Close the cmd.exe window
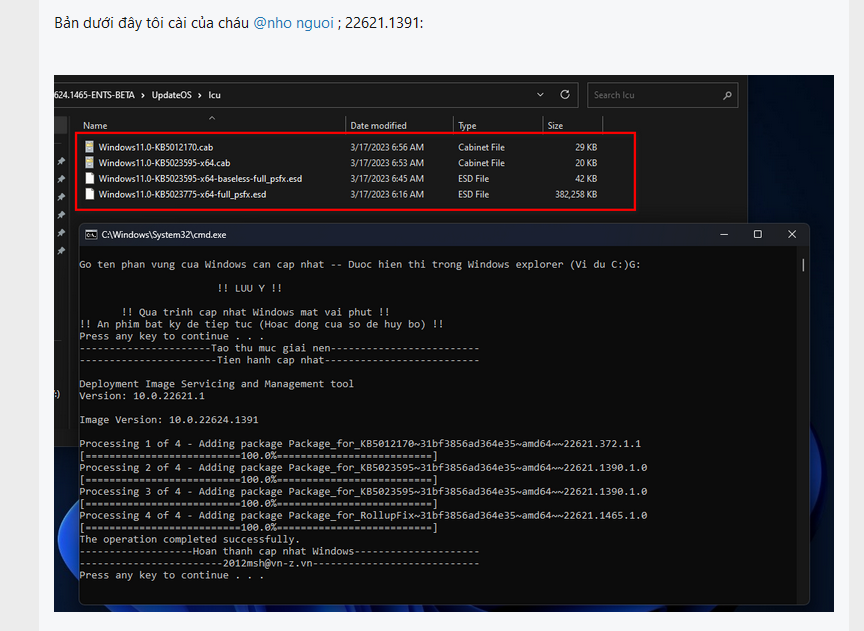 pyautogui.click(x=792, y=234)
